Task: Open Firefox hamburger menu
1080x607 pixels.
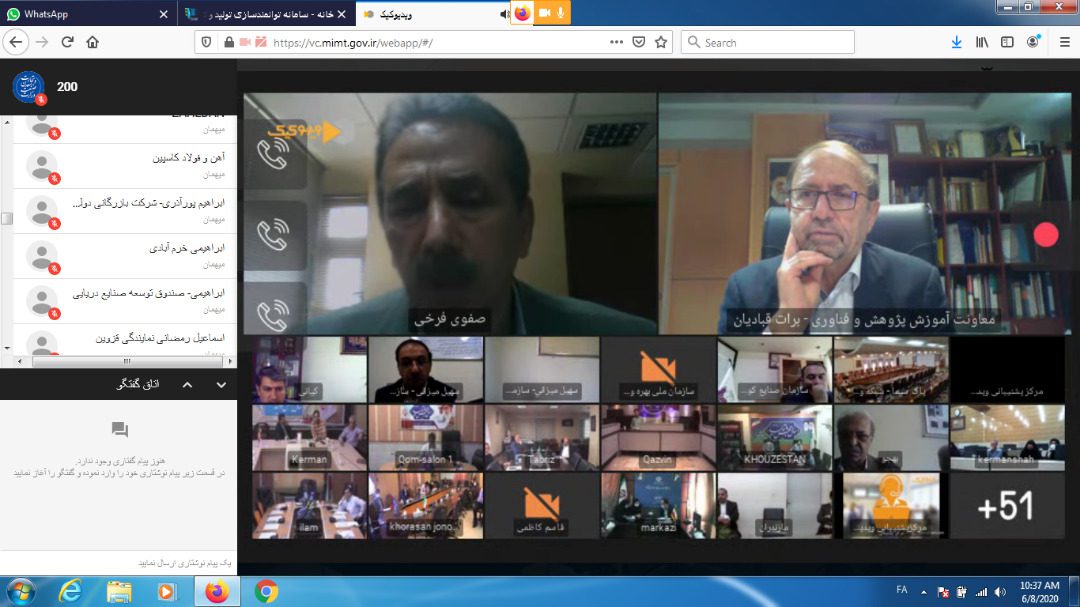Action: pyautogui.click(x=1062, y=42)
